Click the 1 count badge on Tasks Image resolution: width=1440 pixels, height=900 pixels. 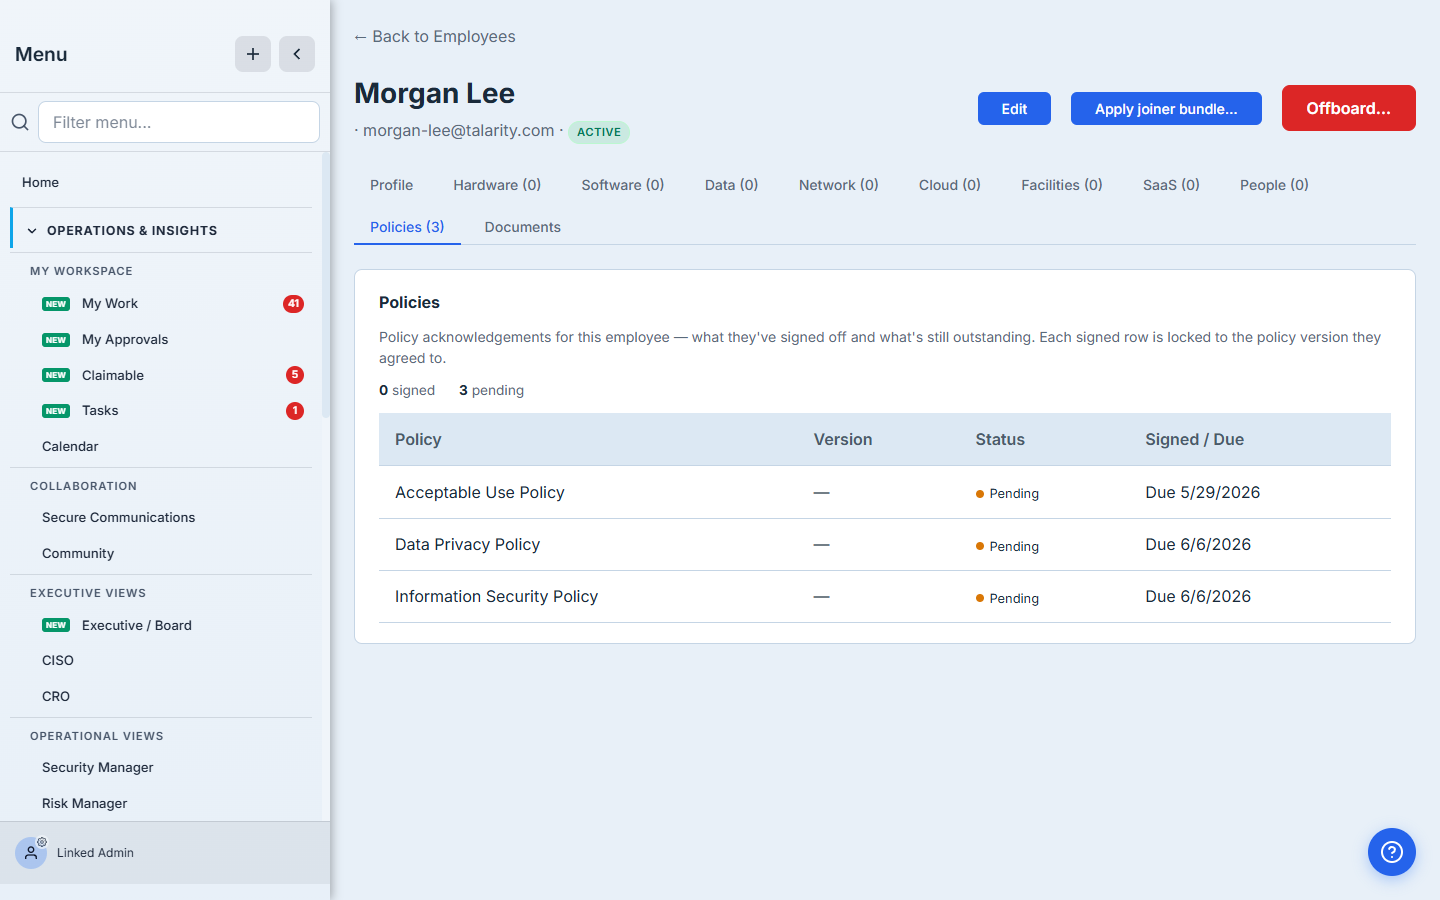click(x=295, y=411)
